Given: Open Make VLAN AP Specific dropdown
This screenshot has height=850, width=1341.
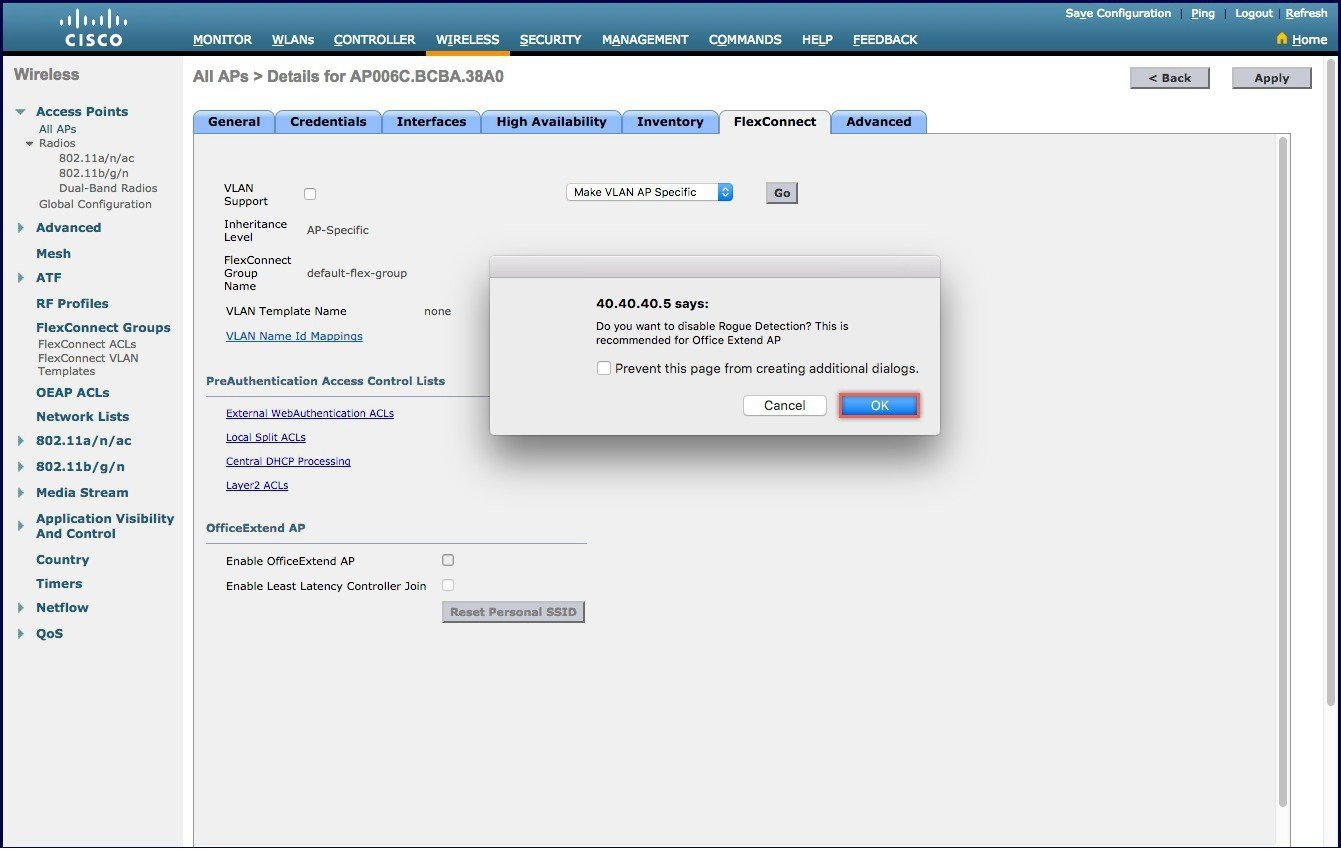Looking at the screenshot, I should [650, 192].
